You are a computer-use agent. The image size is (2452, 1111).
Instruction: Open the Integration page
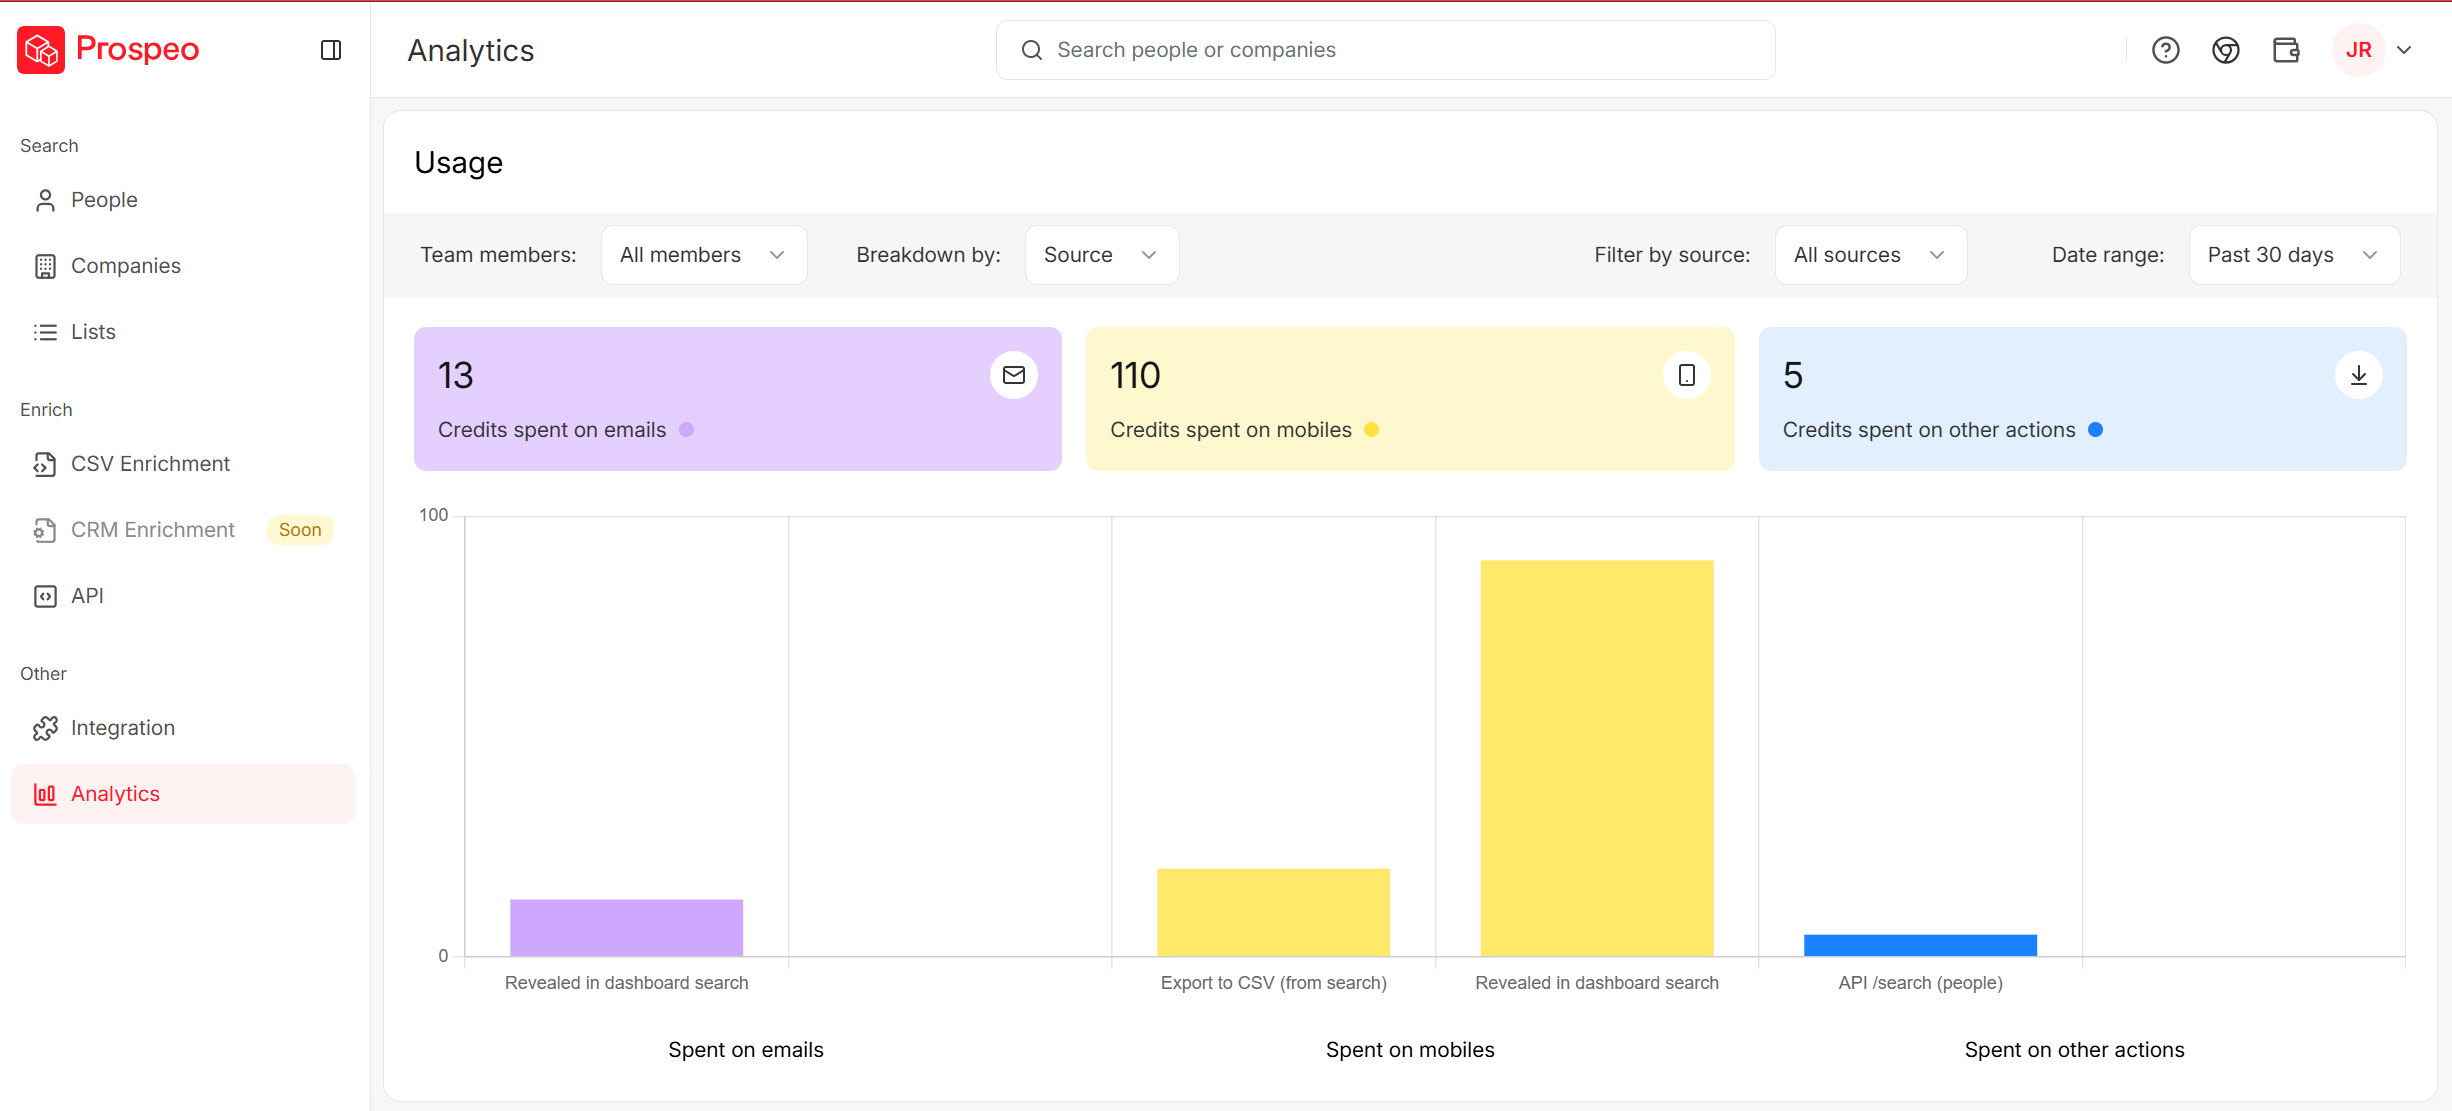coord(122,728)
